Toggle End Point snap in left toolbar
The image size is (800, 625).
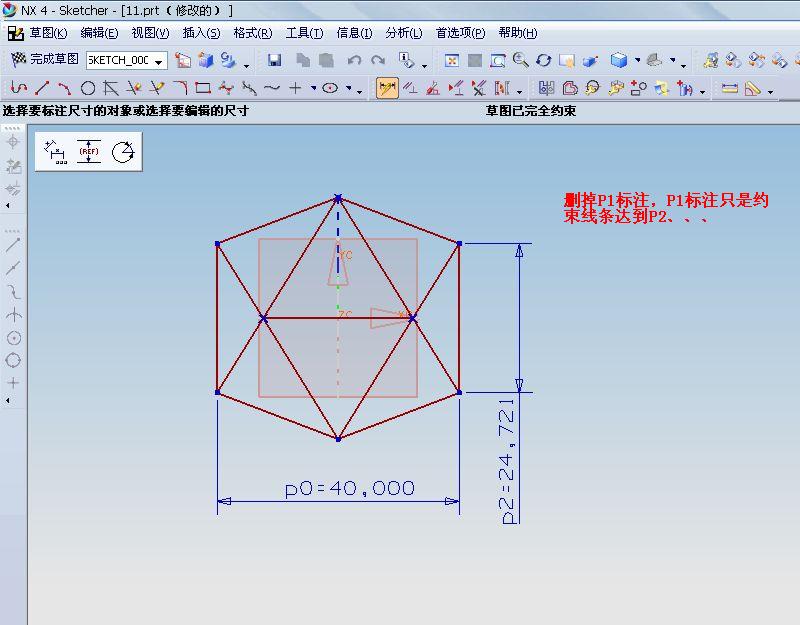tap(13, 245)
